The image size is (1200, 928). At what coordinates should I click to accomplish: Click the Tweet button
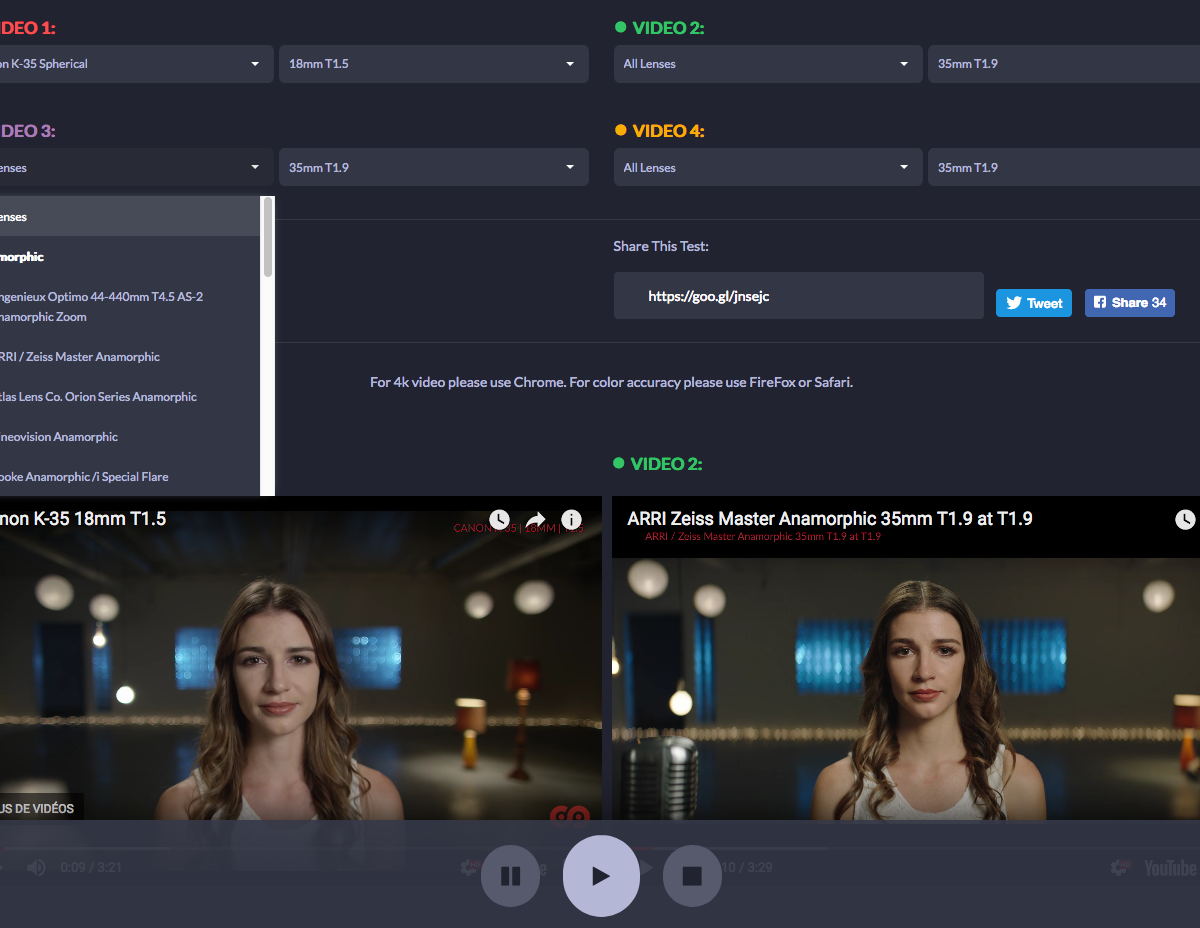click(1034, 303)
